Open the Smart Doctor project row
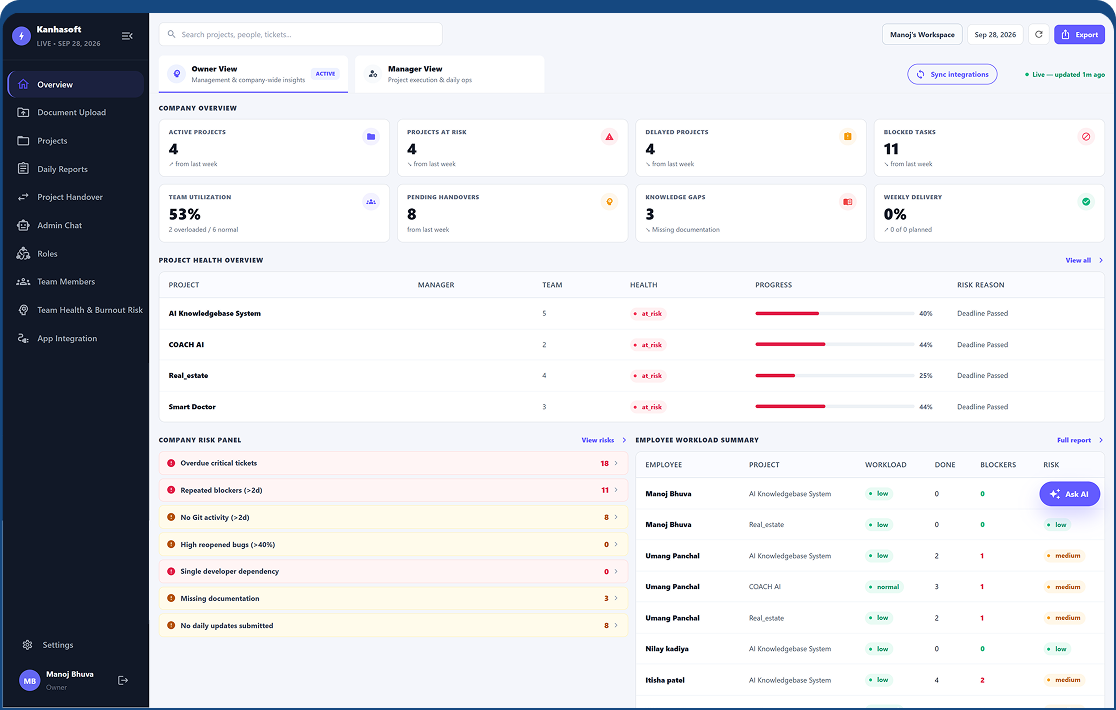Viewport: 1116px width, 710px height. point(631,407)
